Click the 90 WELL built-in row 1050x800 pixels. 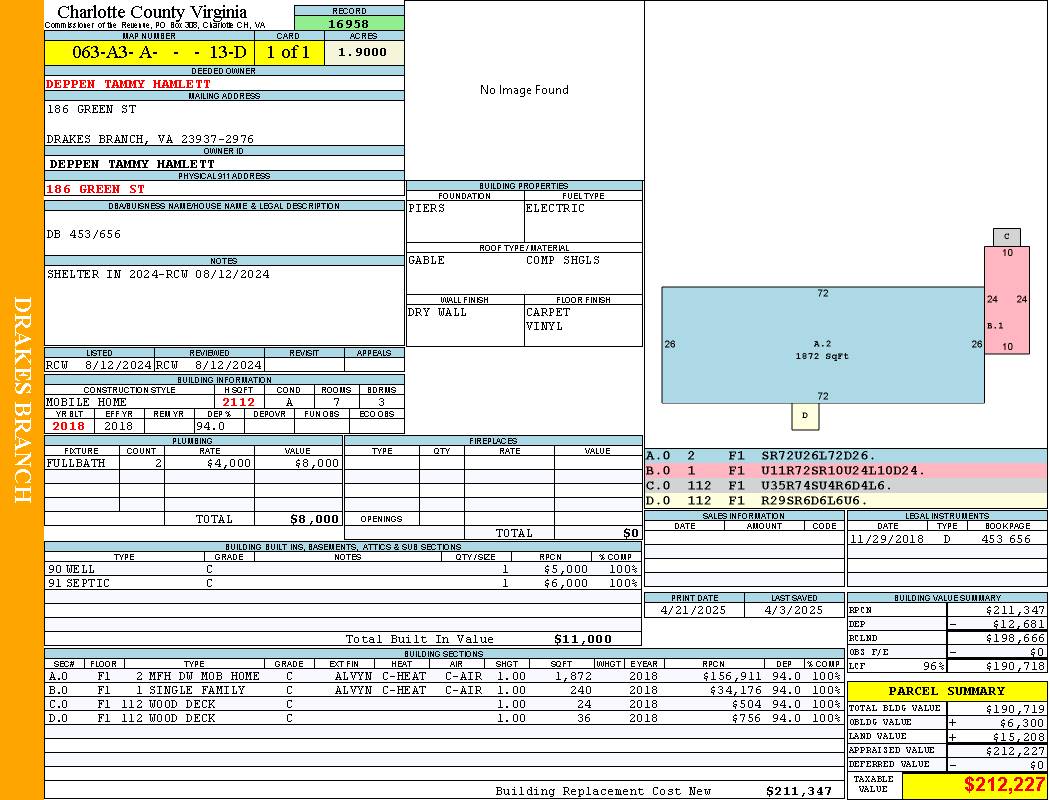pyautogui.click(x=340, y=569)
